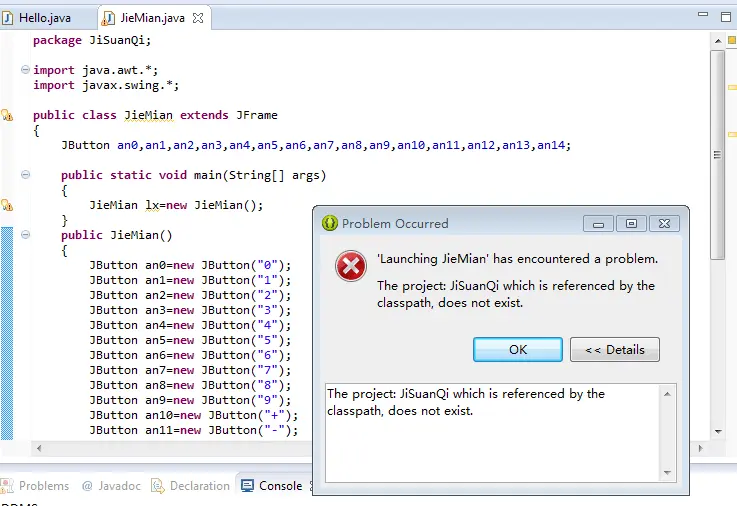
Task: Click the editor horizontal scrollbar left arrow
Action: (39, 448)
